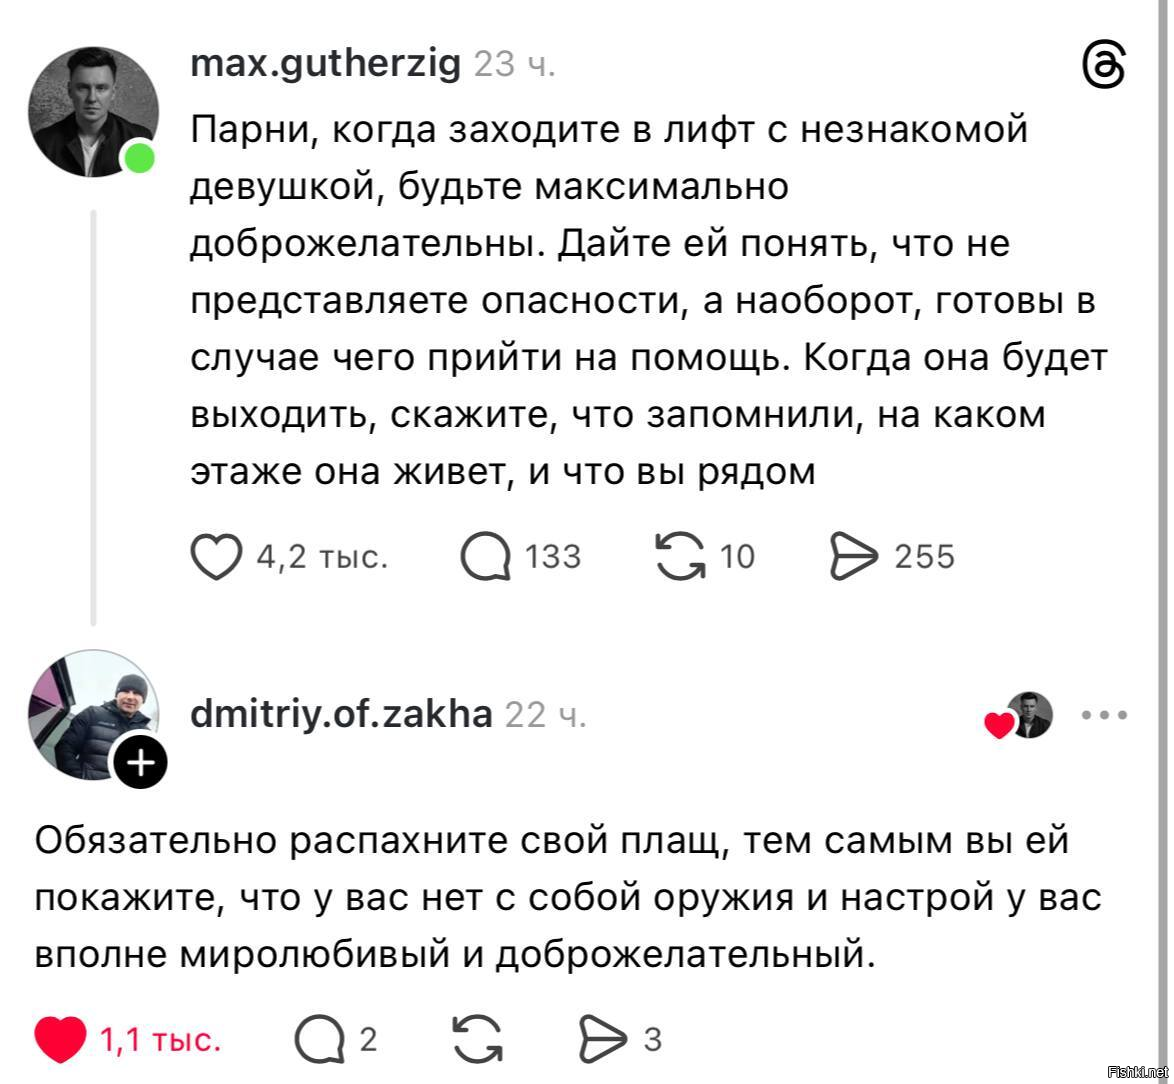Repost the max.gutherzig post
Screen dimensions: 1174x1084
click(x=678, y=557)
